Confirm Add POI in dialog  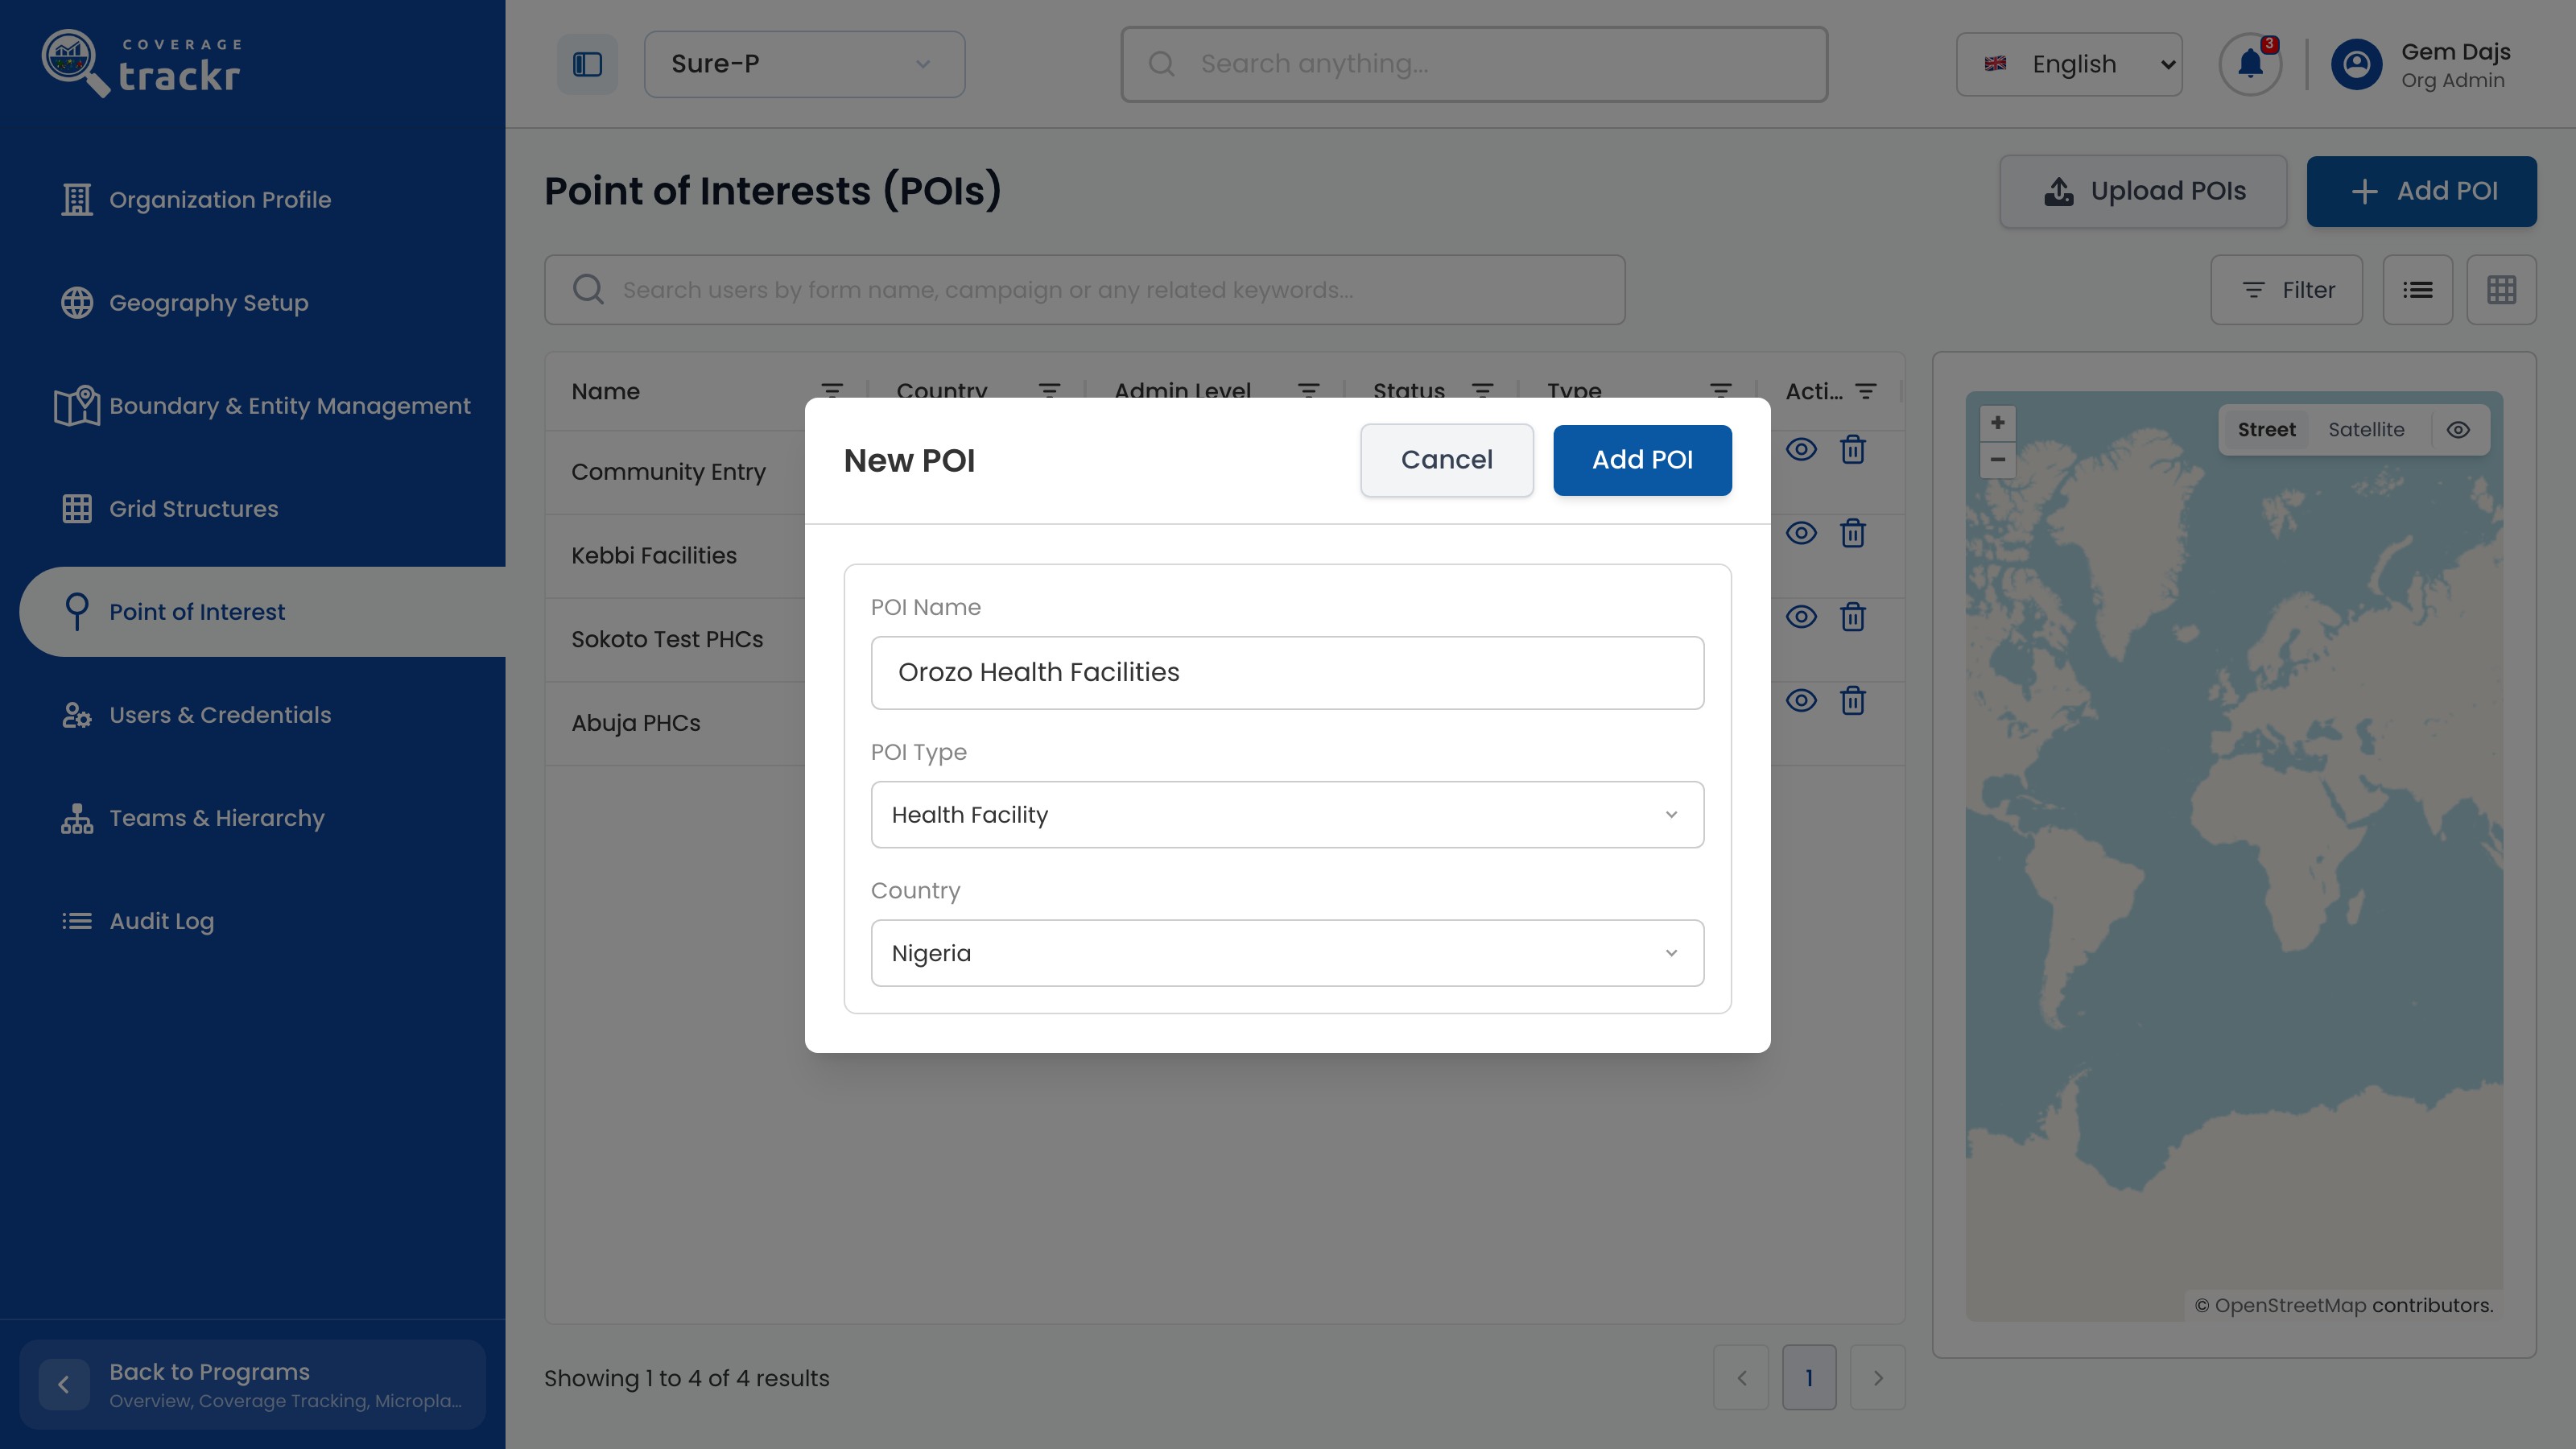pos(1642,460)
